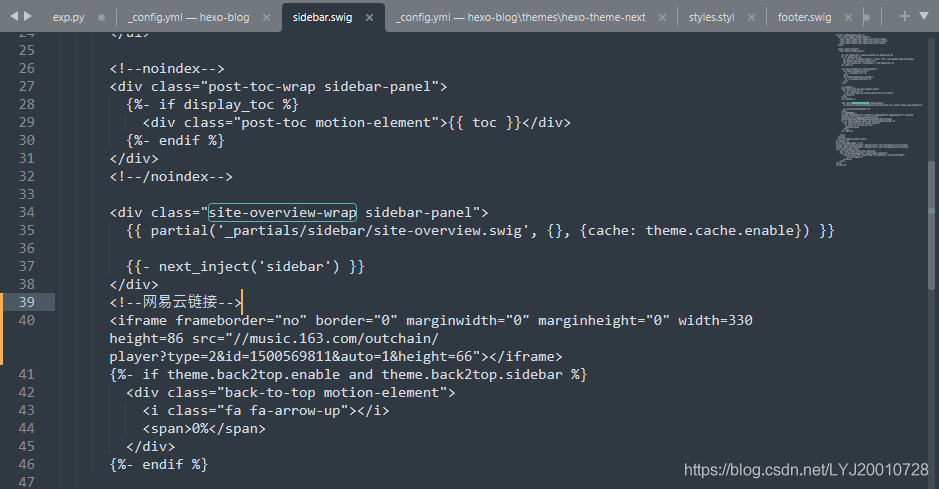Click line number 27 in the gutter
This screenshot has height=489, width=939.
click(27, 86)
